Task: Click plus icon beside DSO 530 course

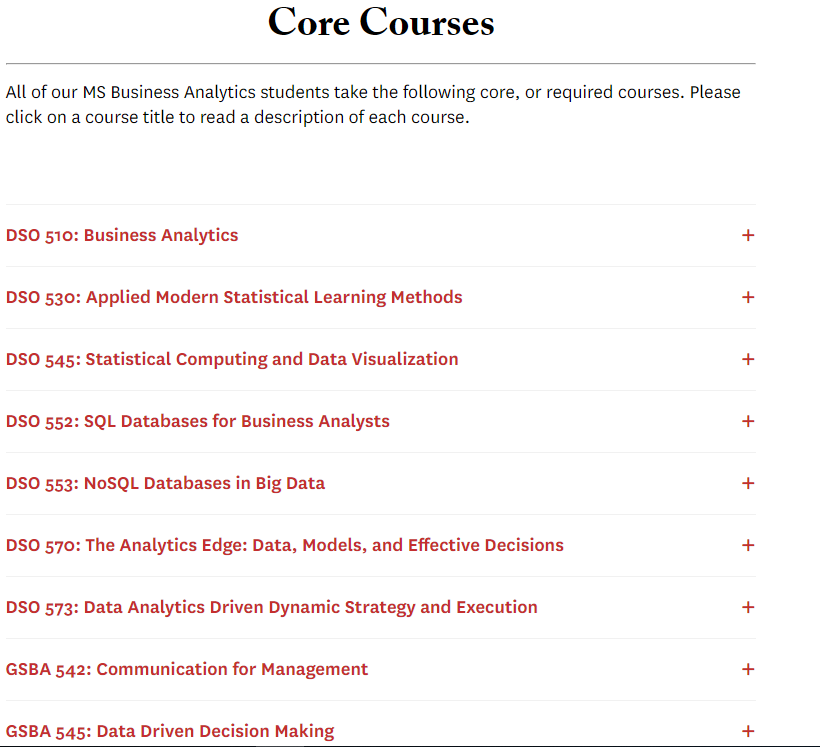Action: [748, 297]
